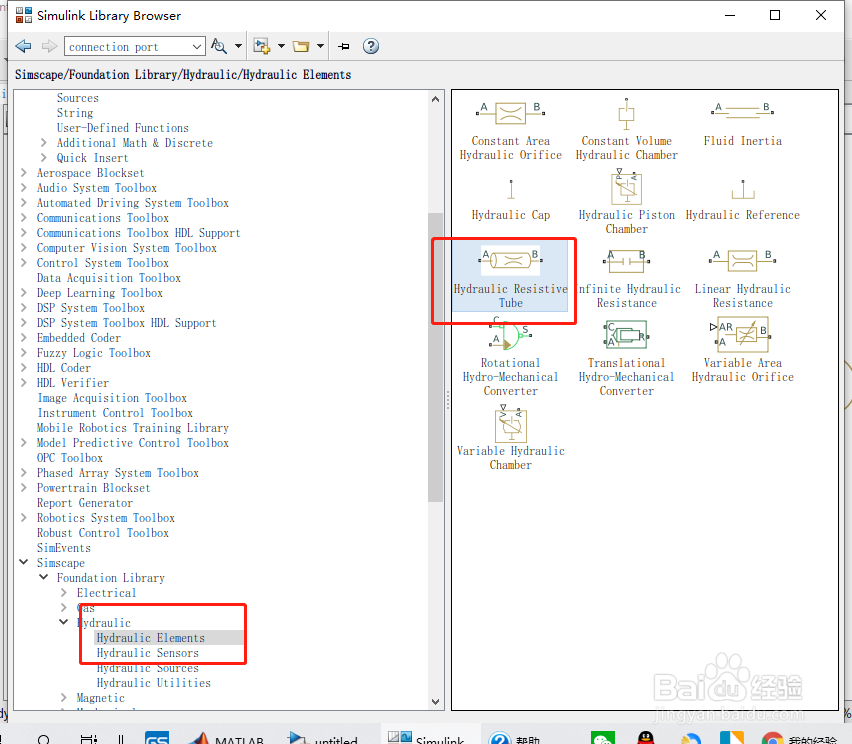Open the connection port search combo box

point(135,47)
